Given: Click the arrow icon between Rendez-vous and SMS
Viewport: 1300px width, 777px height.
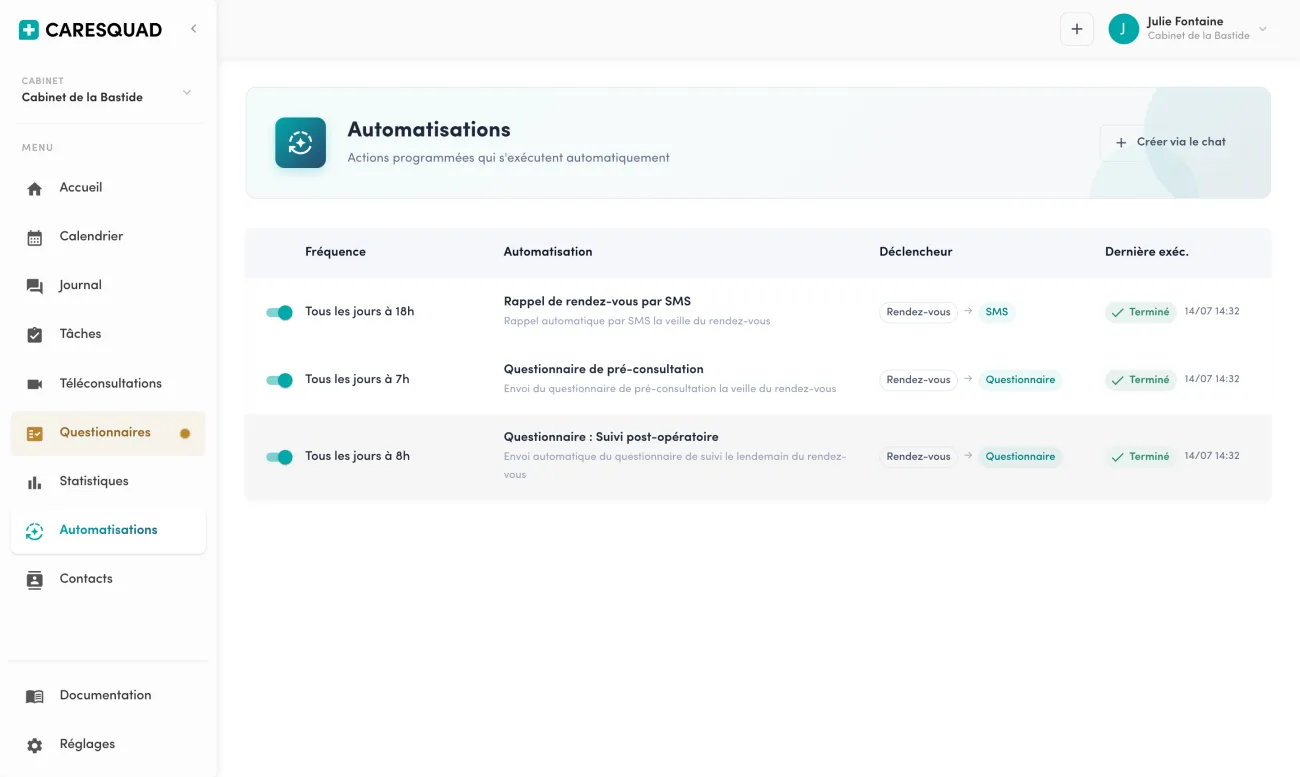Looking at the screenshot, I should [x=968, y=311].
